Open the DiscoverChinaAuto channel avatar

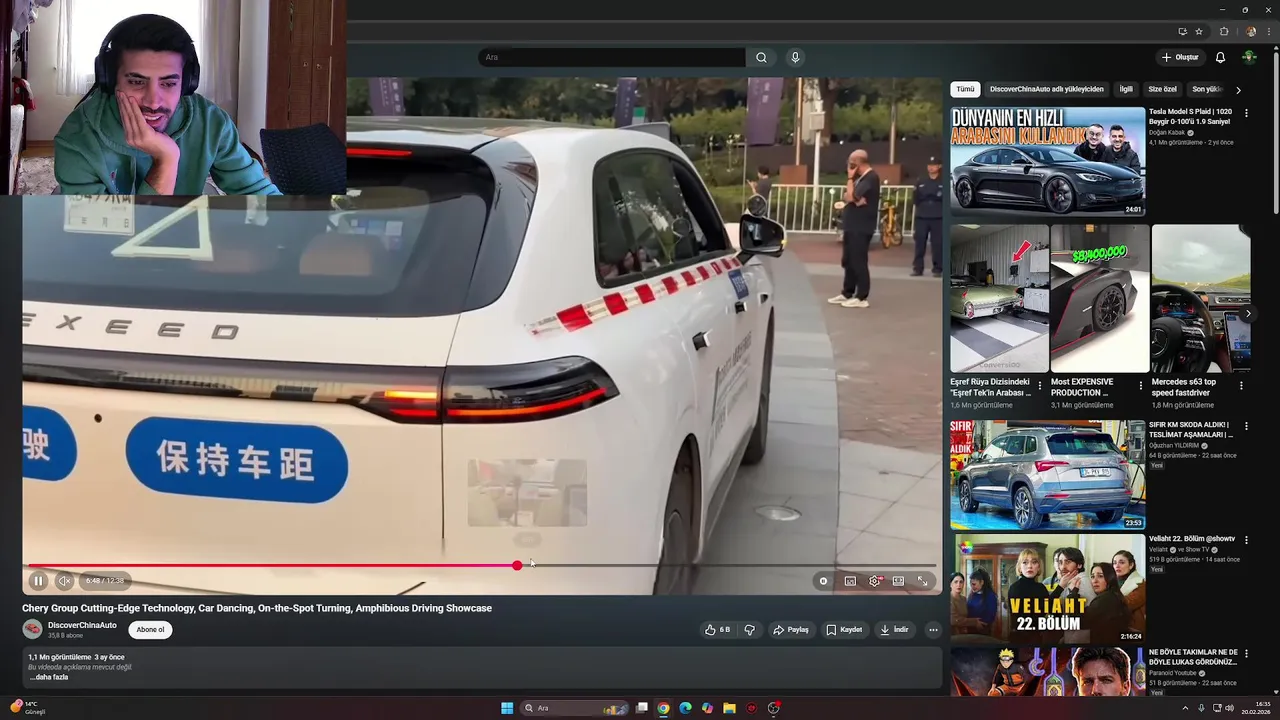(32, 629)
